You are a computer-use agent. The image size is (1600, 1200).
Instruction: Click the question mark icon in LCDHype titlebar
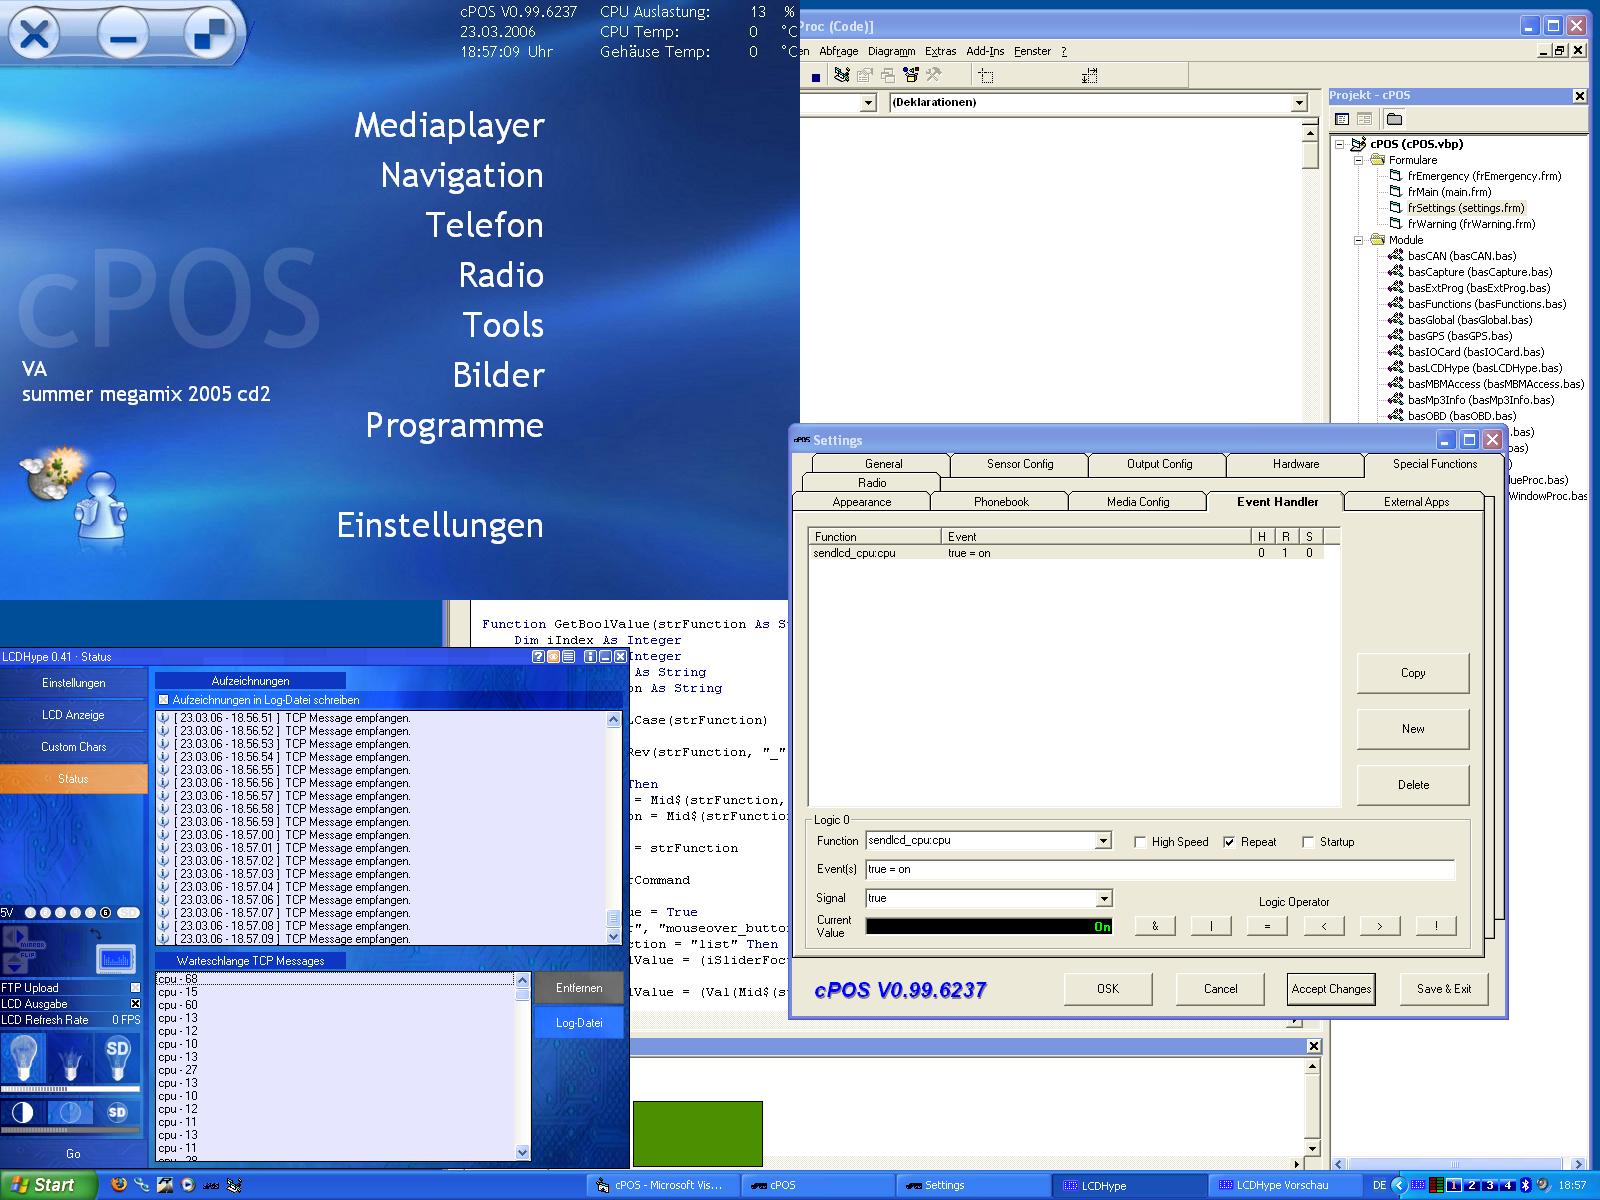(x=538, y=657)
